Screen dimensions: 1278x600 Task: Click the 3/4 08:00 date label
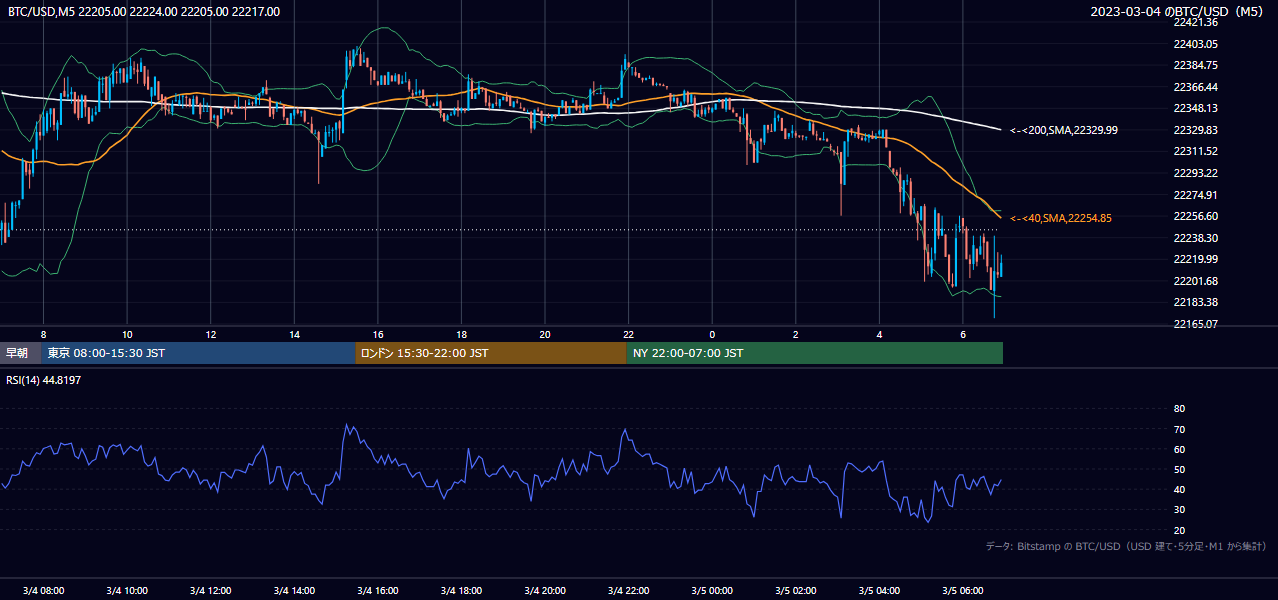coord(43,590)
